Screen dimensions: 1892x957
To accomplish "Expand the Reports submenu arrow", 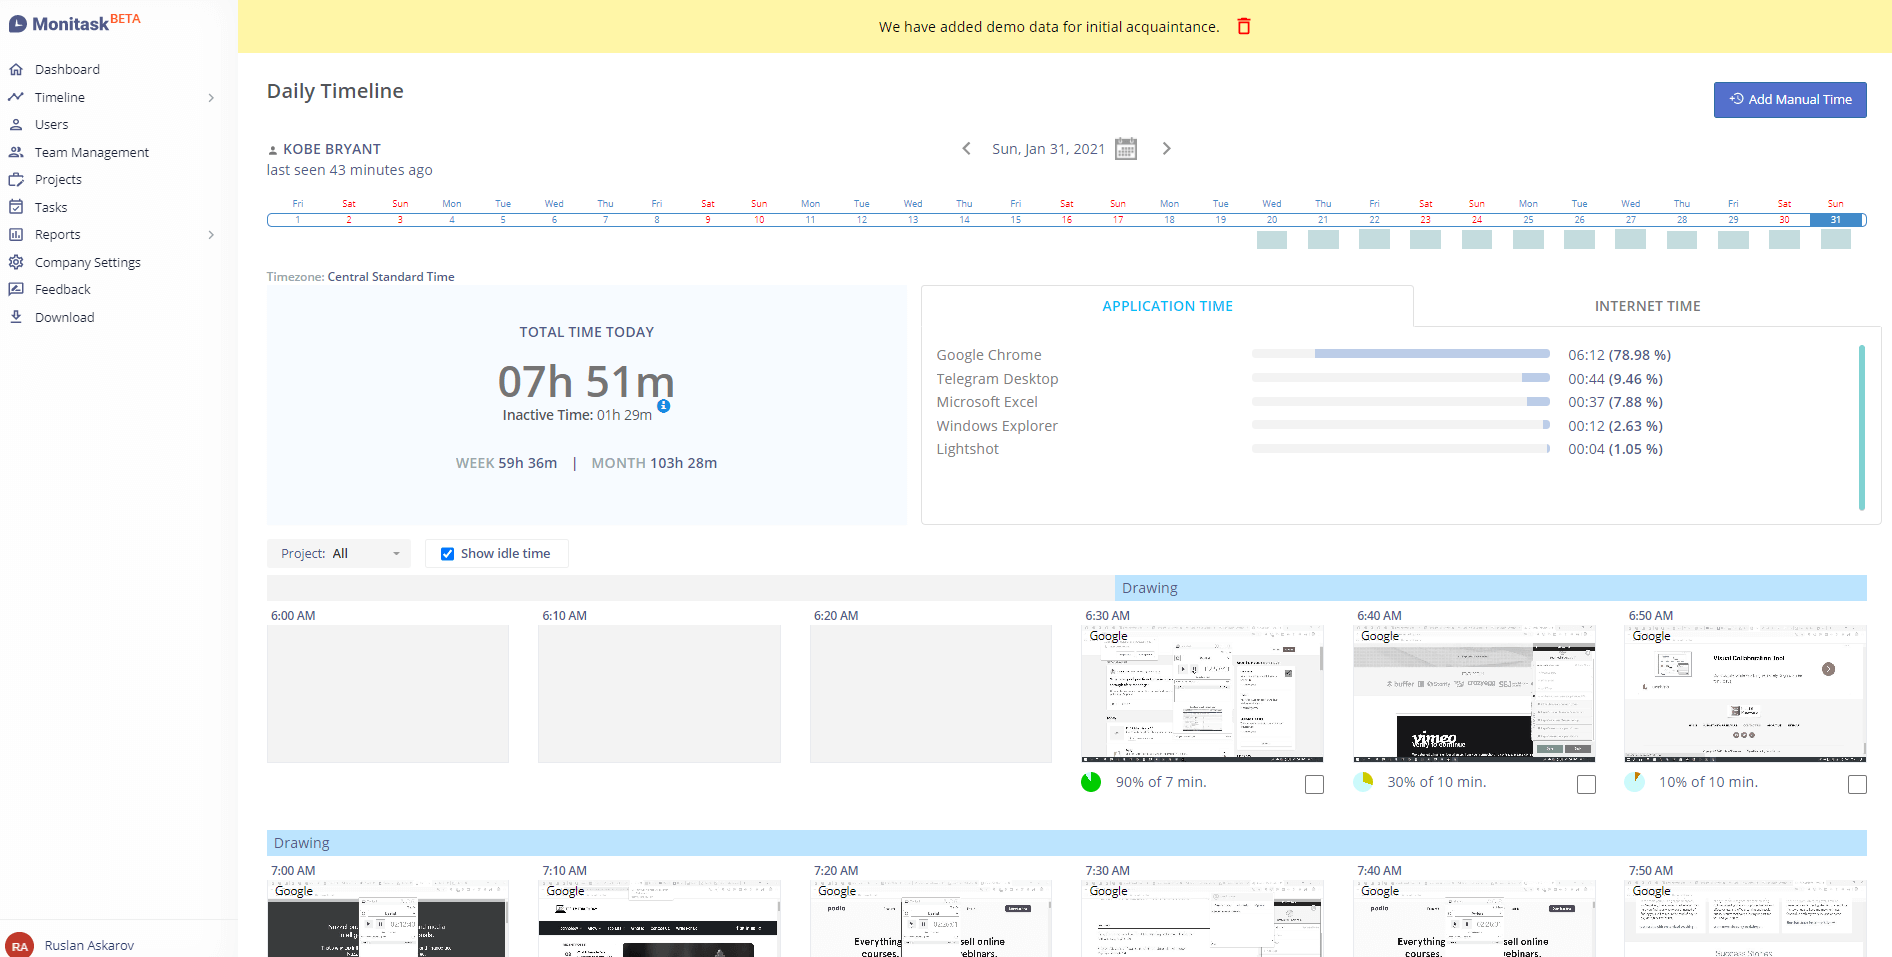I will (211, 235).
